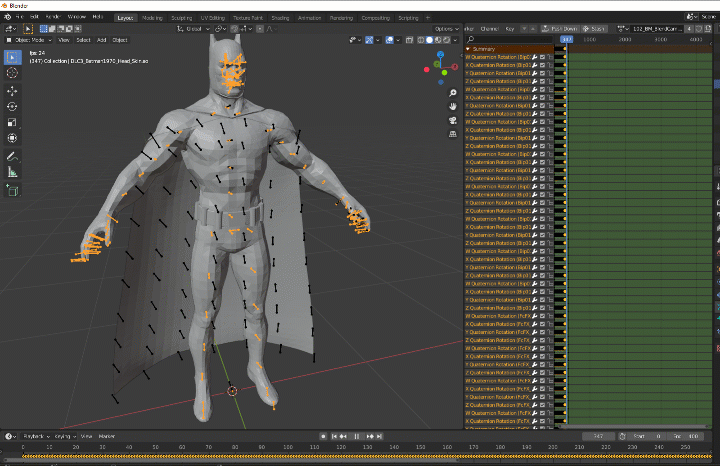
Task: Open the Object Mode dropdown
Action: pos(27,40)
